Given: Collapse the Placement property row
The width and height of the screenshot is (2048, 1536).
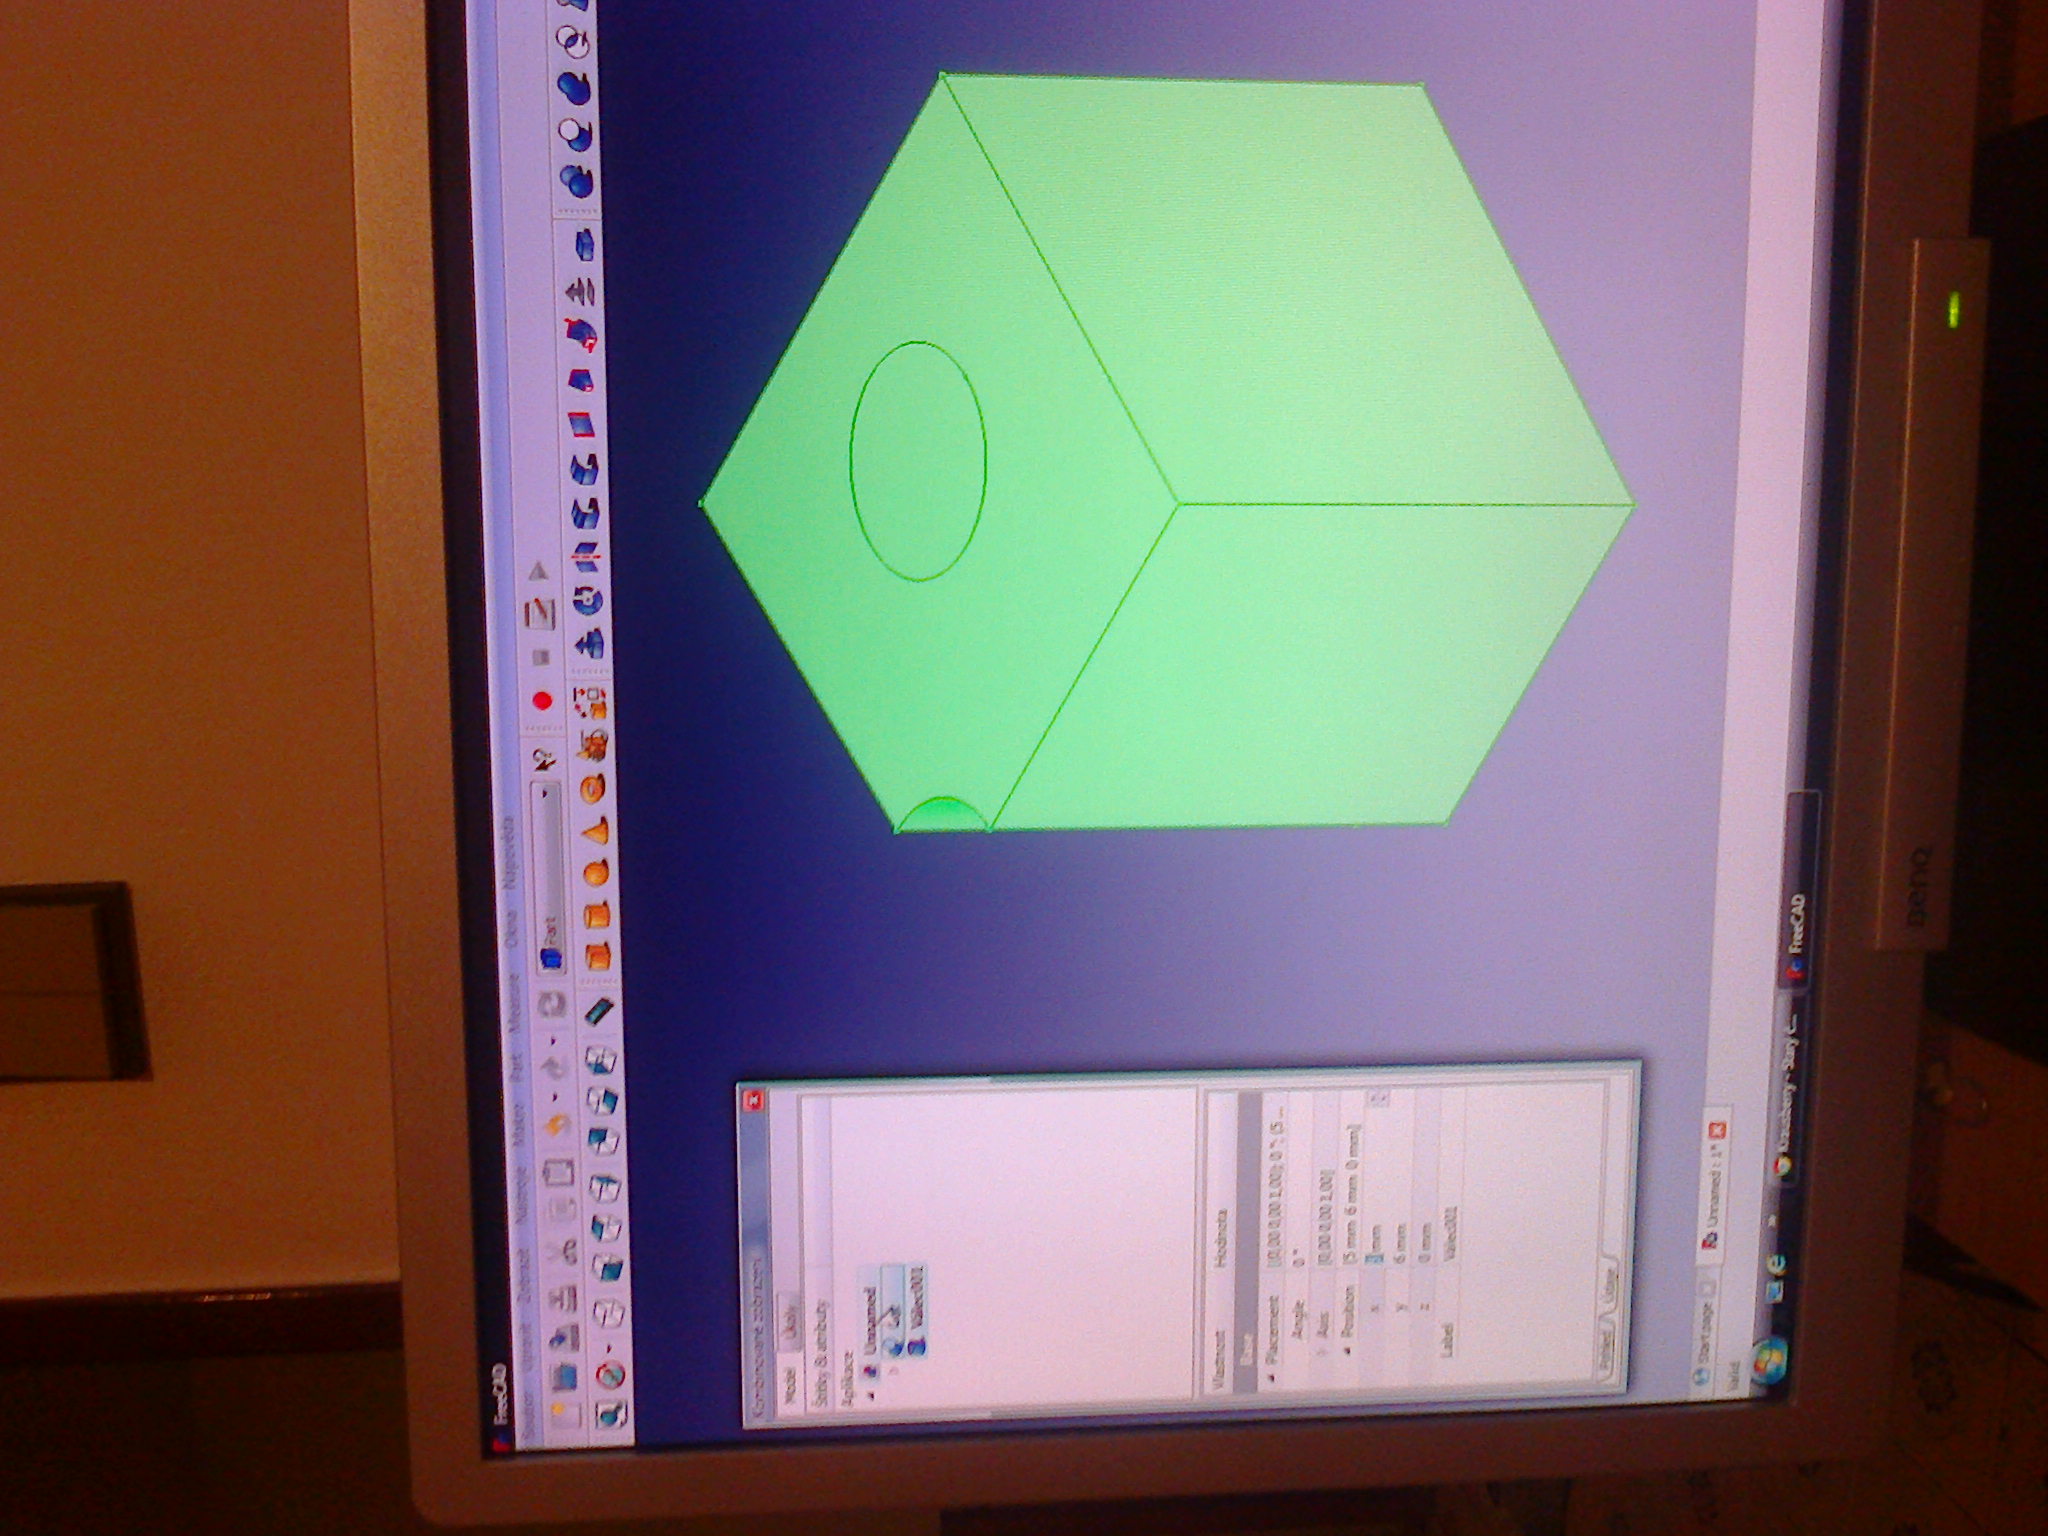Looking at the screenshot, I should tap(1272, 1379).
